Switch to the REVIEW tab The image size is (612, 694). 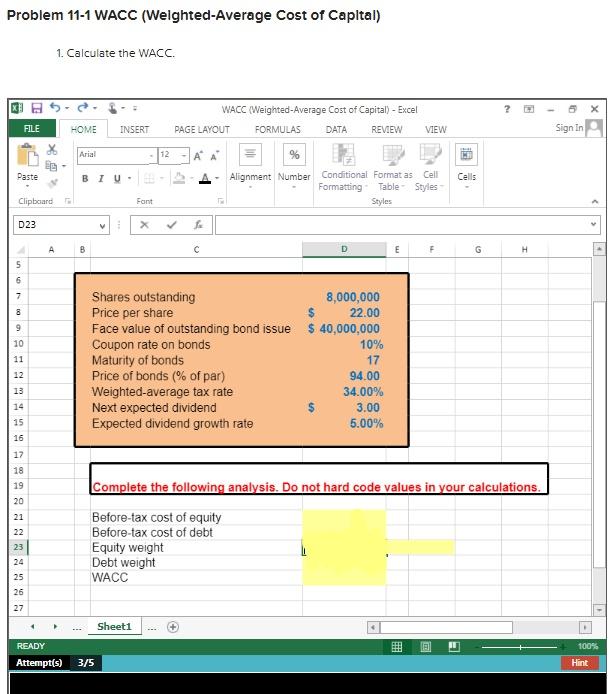386,130
